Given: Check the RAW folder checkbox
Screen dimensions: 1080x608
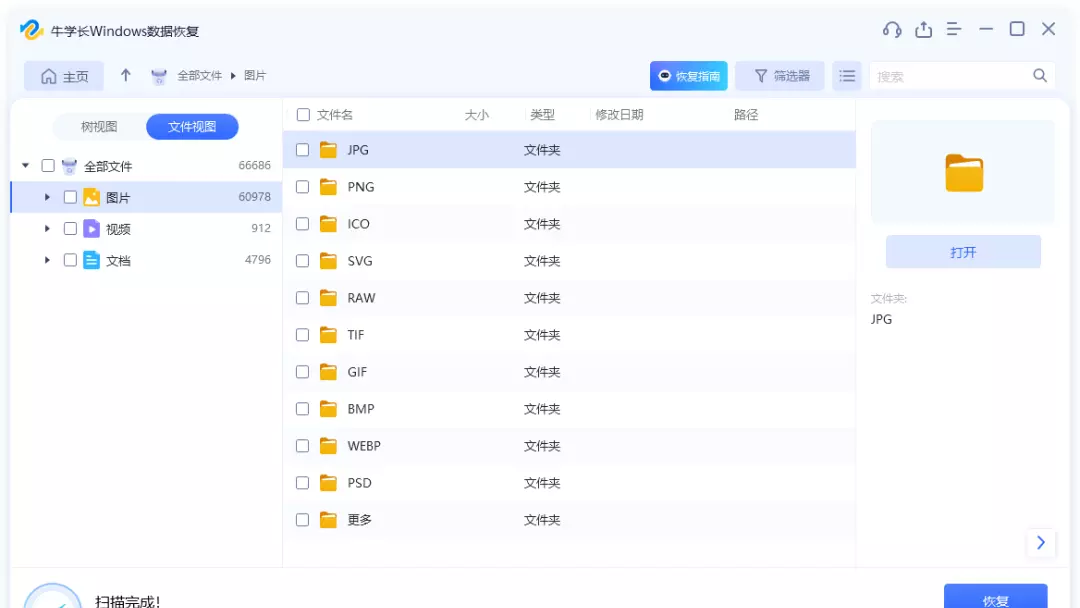Looking at the screenshot, I should 302,297.
